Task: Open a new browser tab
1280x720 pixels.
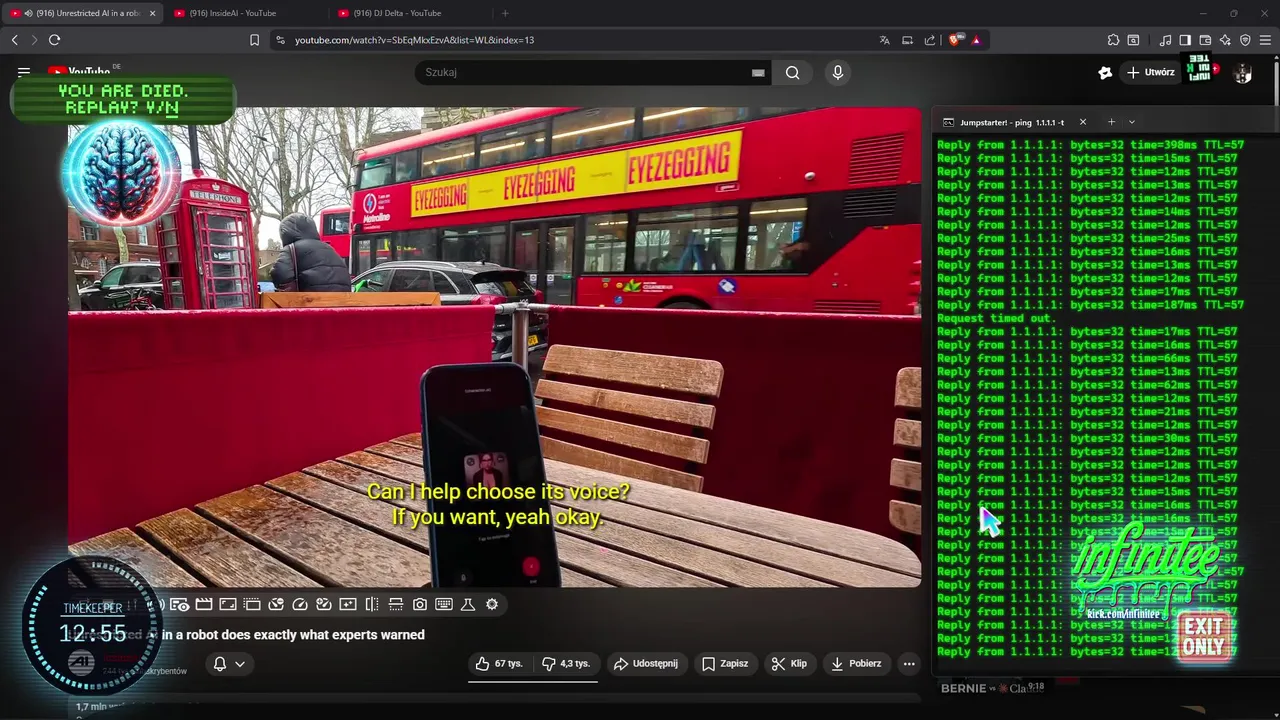Action: (x=505, y=13)
